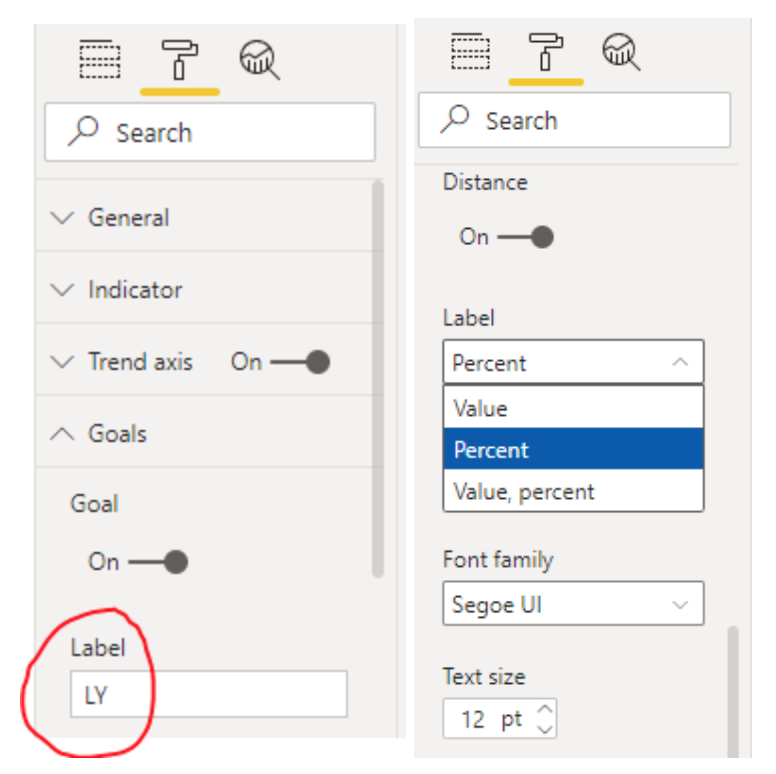Disable the Distance toggle
The height and width of the screenshot is (774, 776).
point(526,237)
